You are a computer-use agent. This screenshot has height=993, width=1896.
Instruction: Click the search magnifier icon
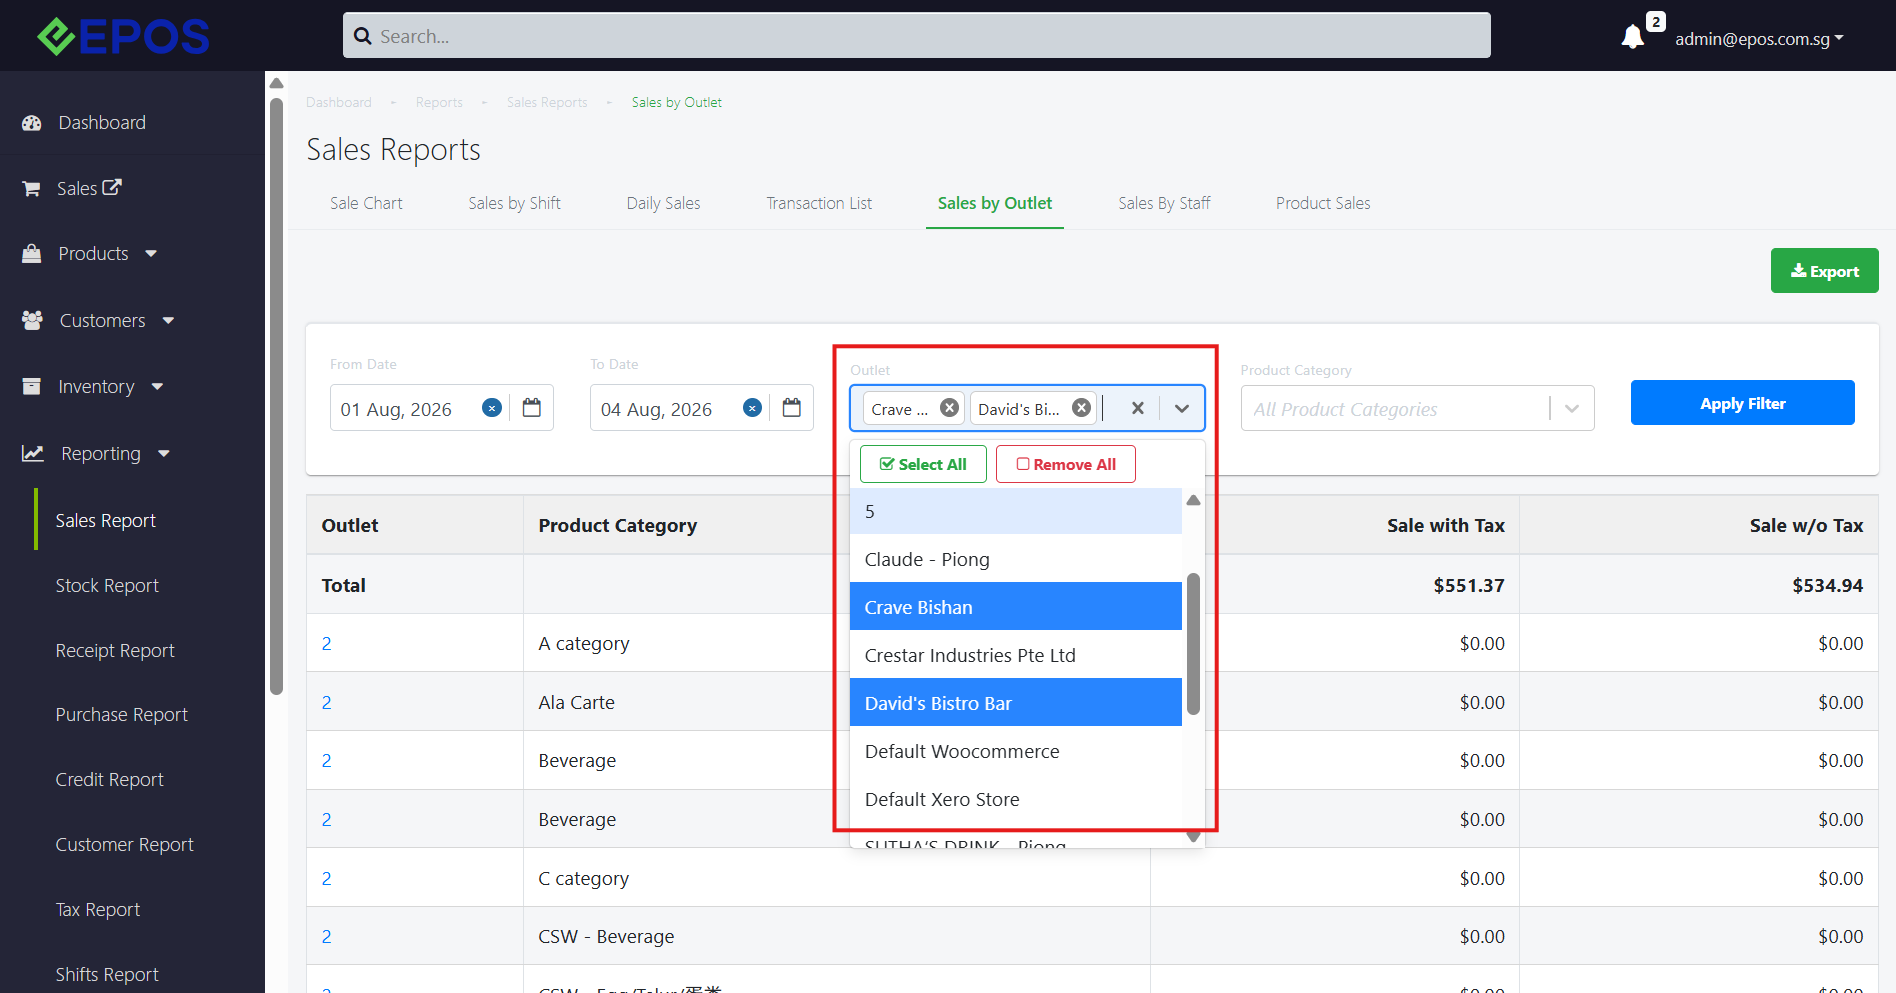pos(362,36)
